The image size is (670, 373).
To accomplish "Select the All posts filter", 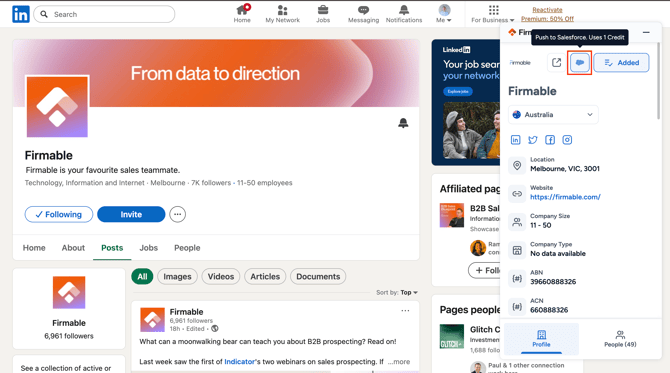I will pyautogui.click(x=142, y=276).
